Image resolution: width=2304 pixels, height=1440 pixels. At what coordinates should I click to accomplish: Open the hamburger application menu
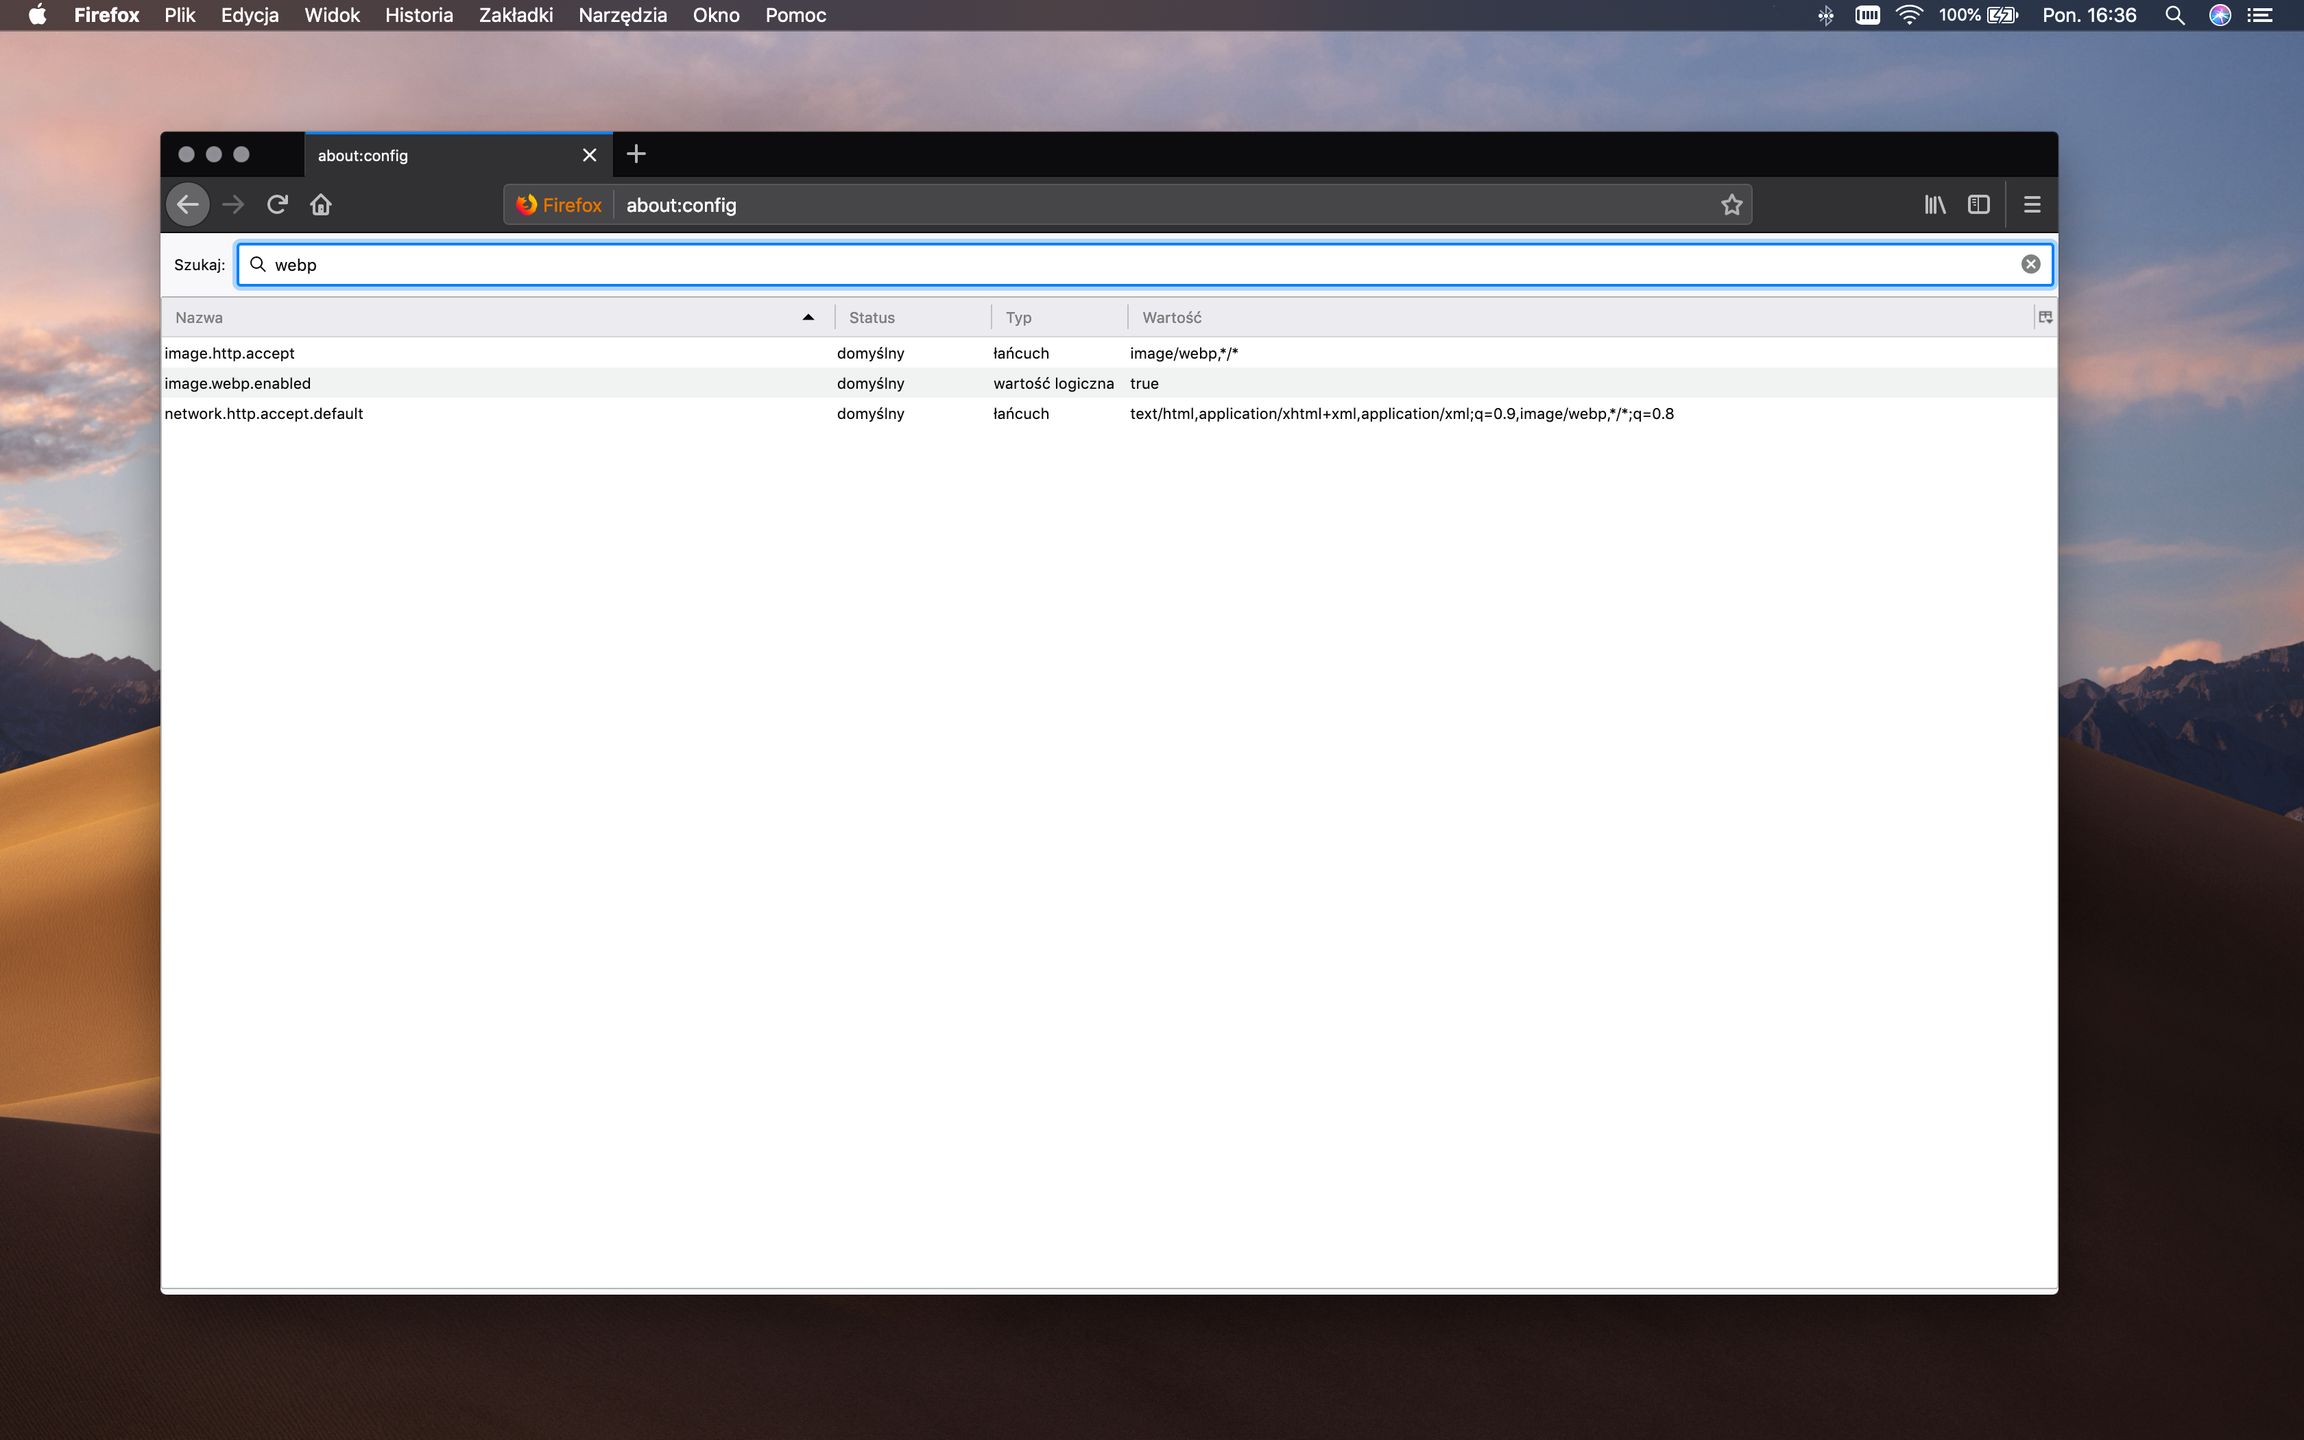(x=2032, y=204)
